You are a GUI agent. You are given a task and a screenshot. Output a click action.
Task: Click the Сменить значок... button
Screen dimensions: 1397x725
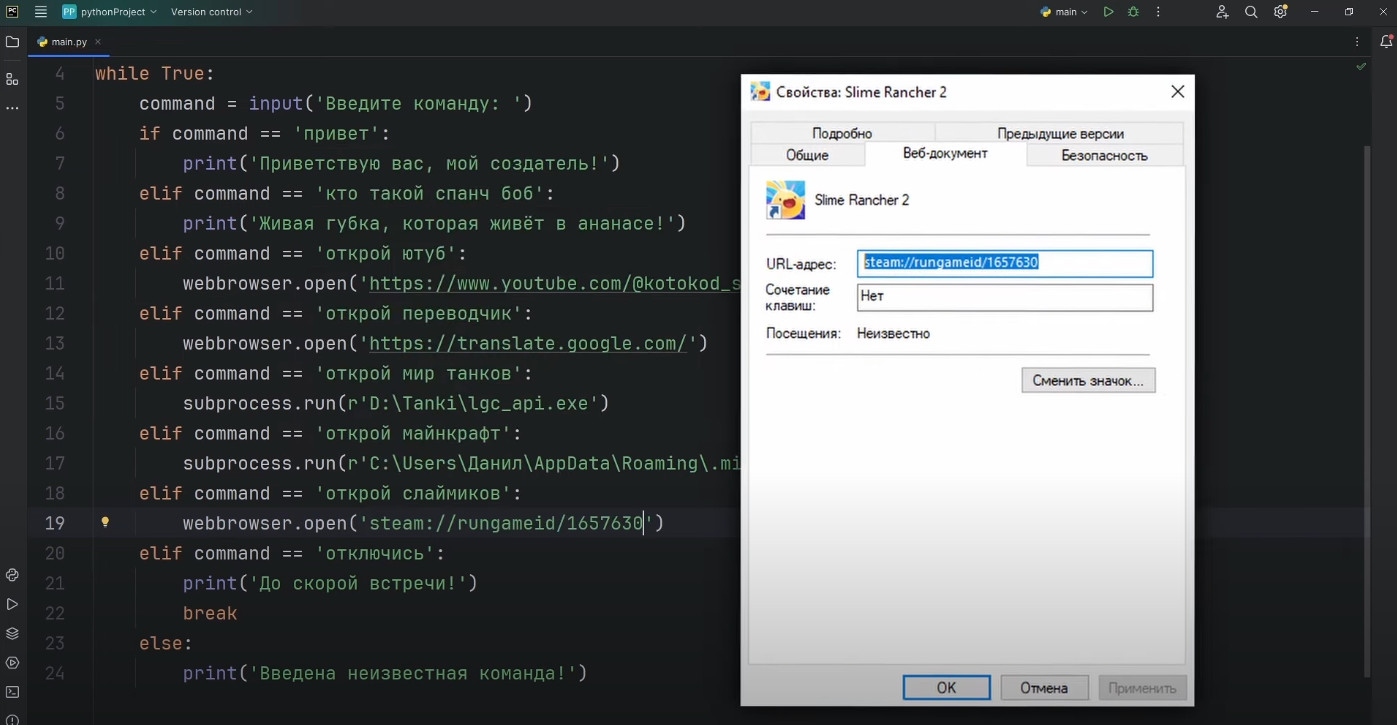pyautogui.click(x=1088, y=380)
